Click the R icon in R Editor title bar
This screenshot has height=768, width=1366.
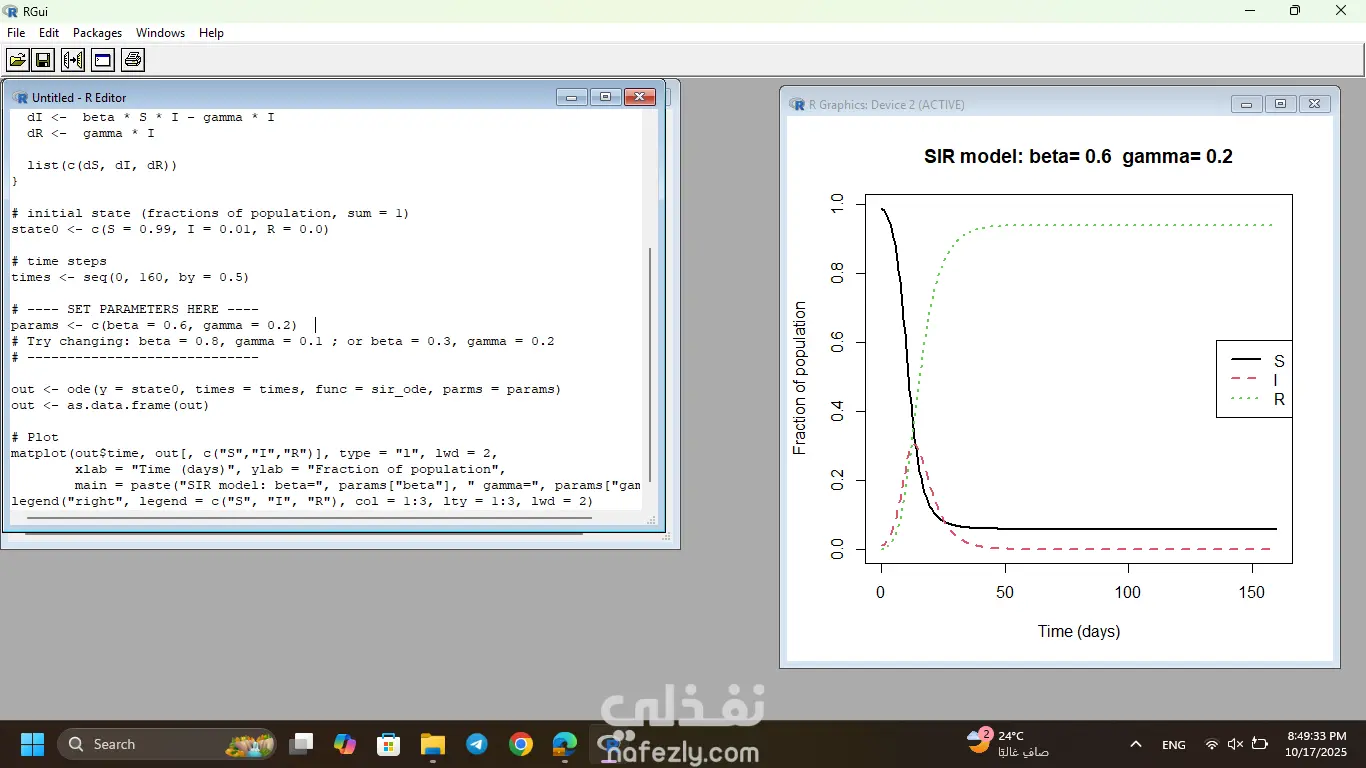coord(20,97)
